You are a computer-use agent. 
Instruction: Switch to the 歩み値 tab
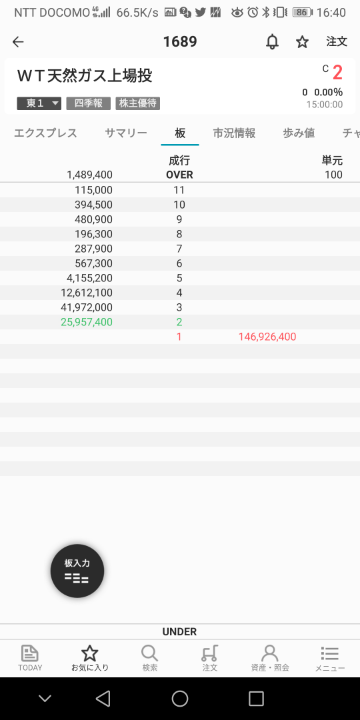[x=299, y=134]
